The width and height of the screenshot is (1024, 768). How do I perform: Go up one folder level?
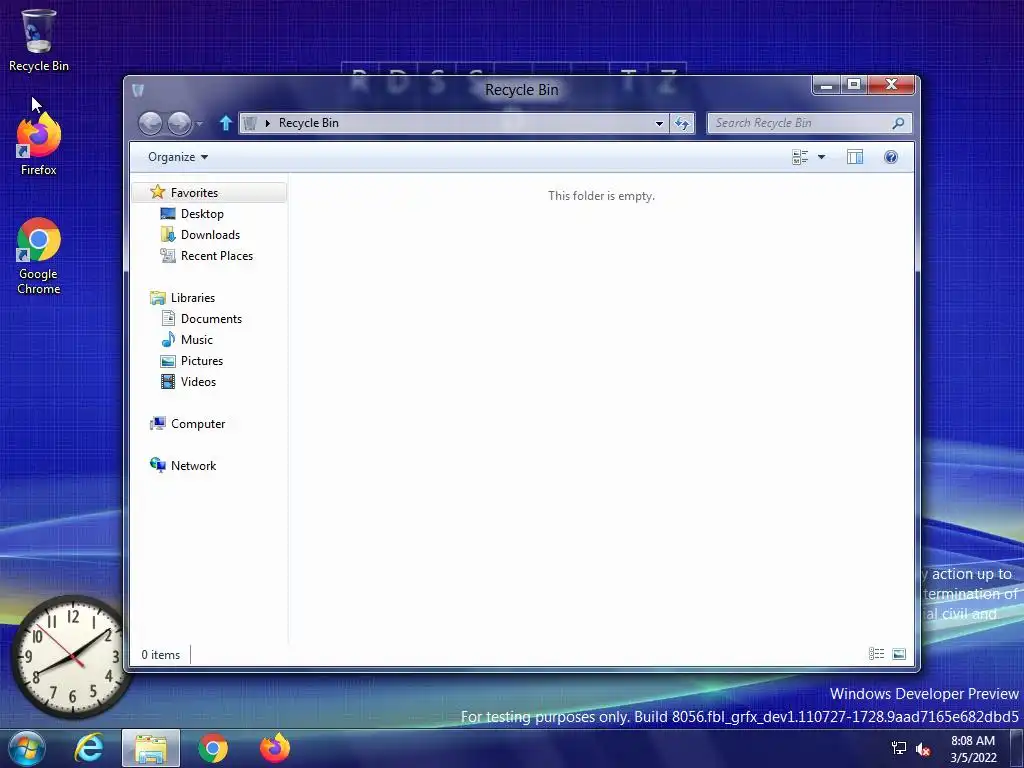pyautogui.click(x=226, y=123)
